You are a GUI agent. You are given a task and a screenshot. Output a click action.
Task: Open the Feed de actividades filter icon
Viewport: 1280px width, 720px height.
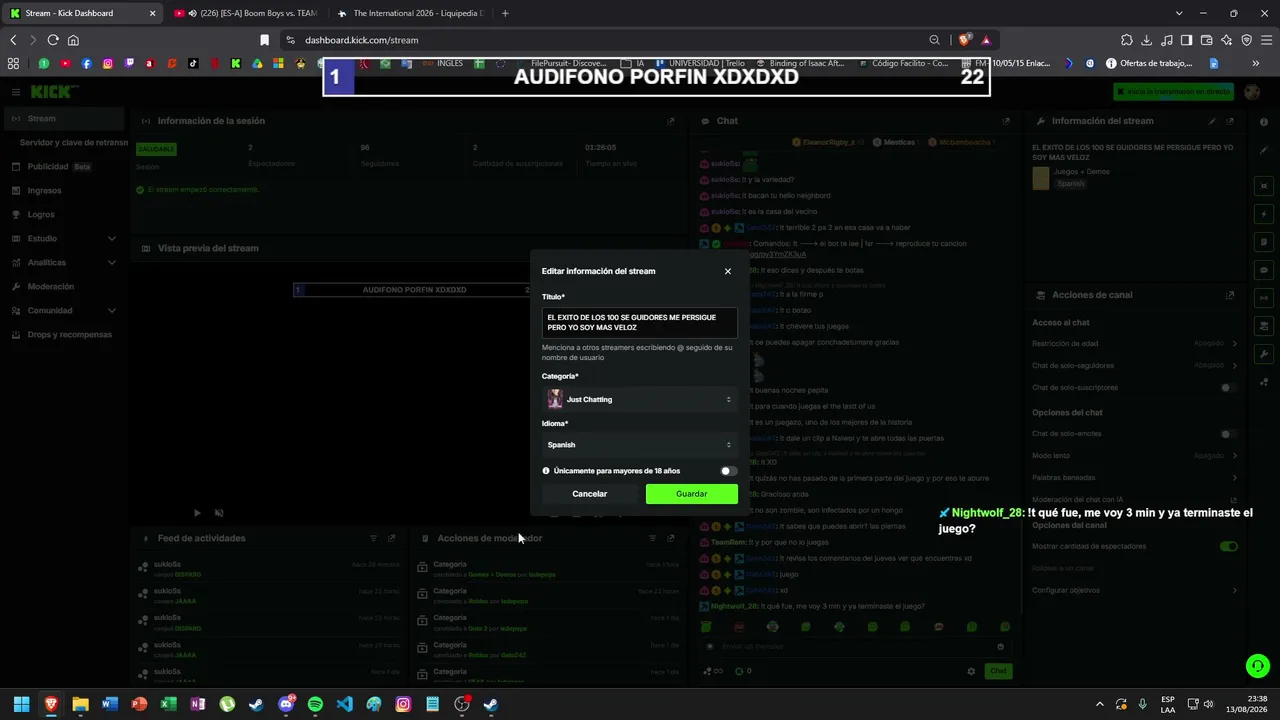[374, 538]
